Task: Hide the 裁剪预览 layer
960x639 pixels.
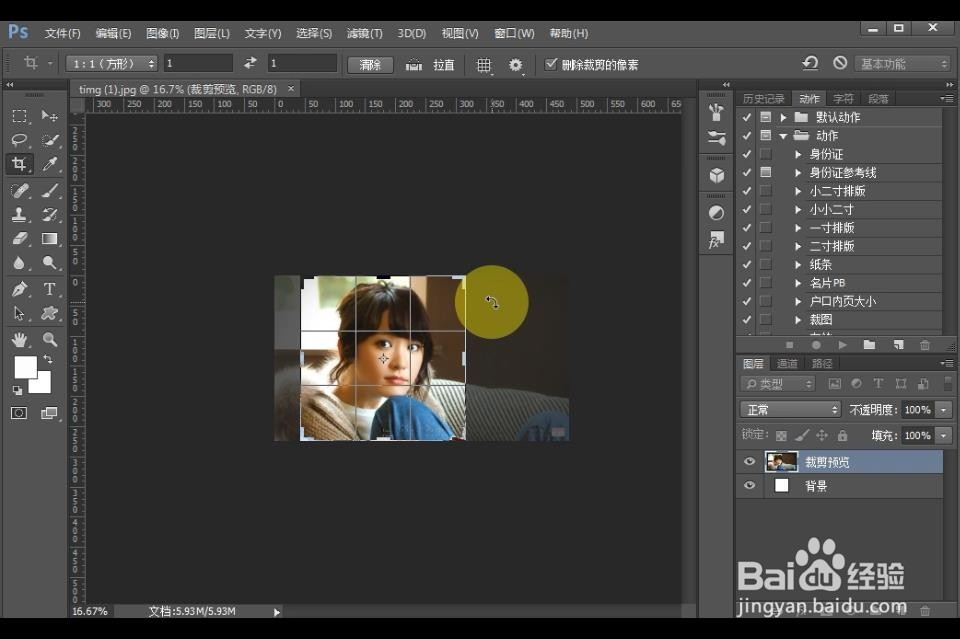Action: [x=749, y=462]
